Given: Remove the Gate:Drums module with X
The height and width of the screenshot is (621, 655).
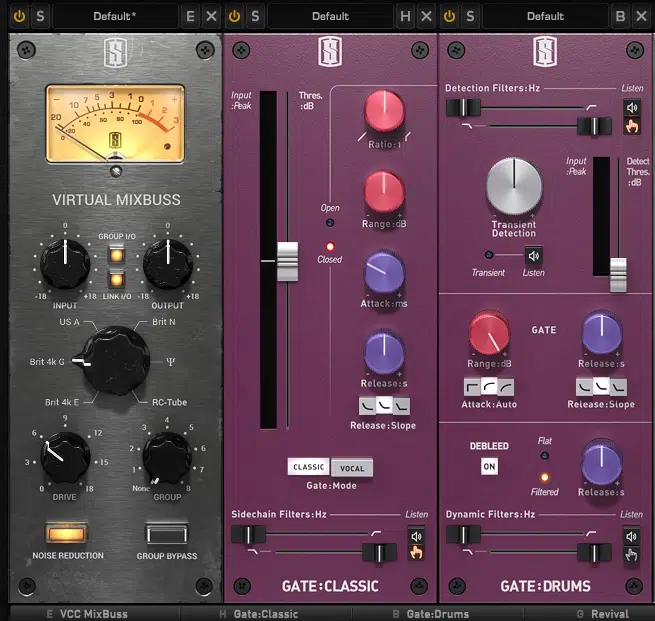Looking at the screenshot, I should pyautogui.click(x=642, y=16).
